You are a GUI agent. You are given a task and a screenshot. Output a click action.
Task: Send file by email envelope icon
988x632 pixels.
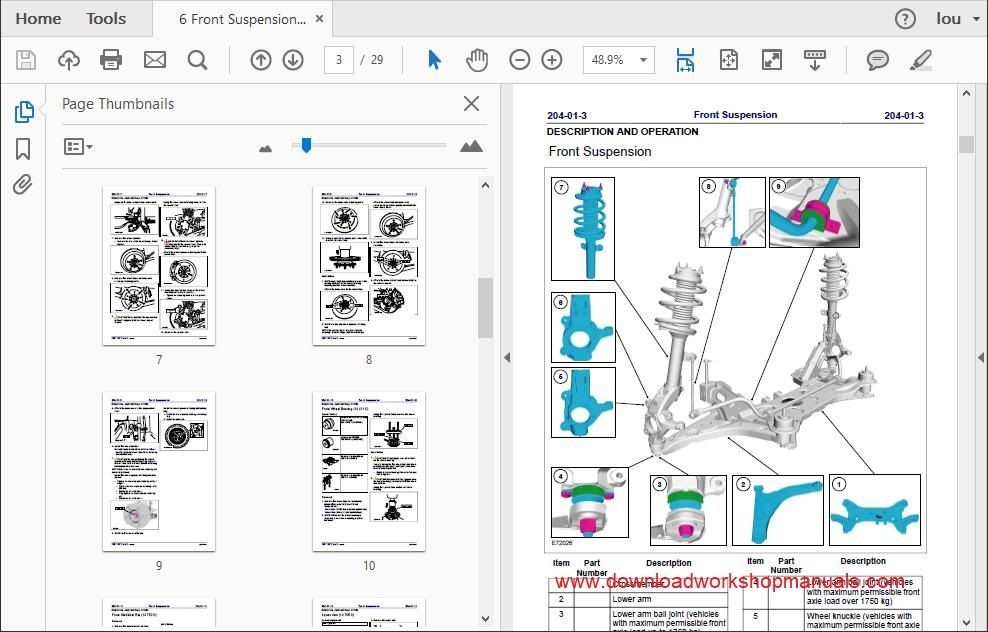(154, 60)
